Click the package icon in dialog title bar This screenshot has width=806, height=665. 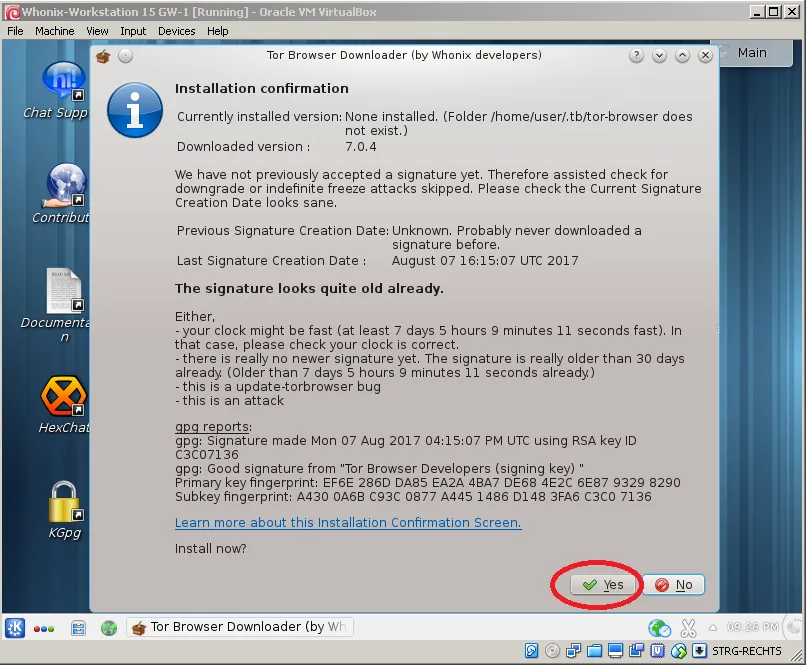coord(103,56)
